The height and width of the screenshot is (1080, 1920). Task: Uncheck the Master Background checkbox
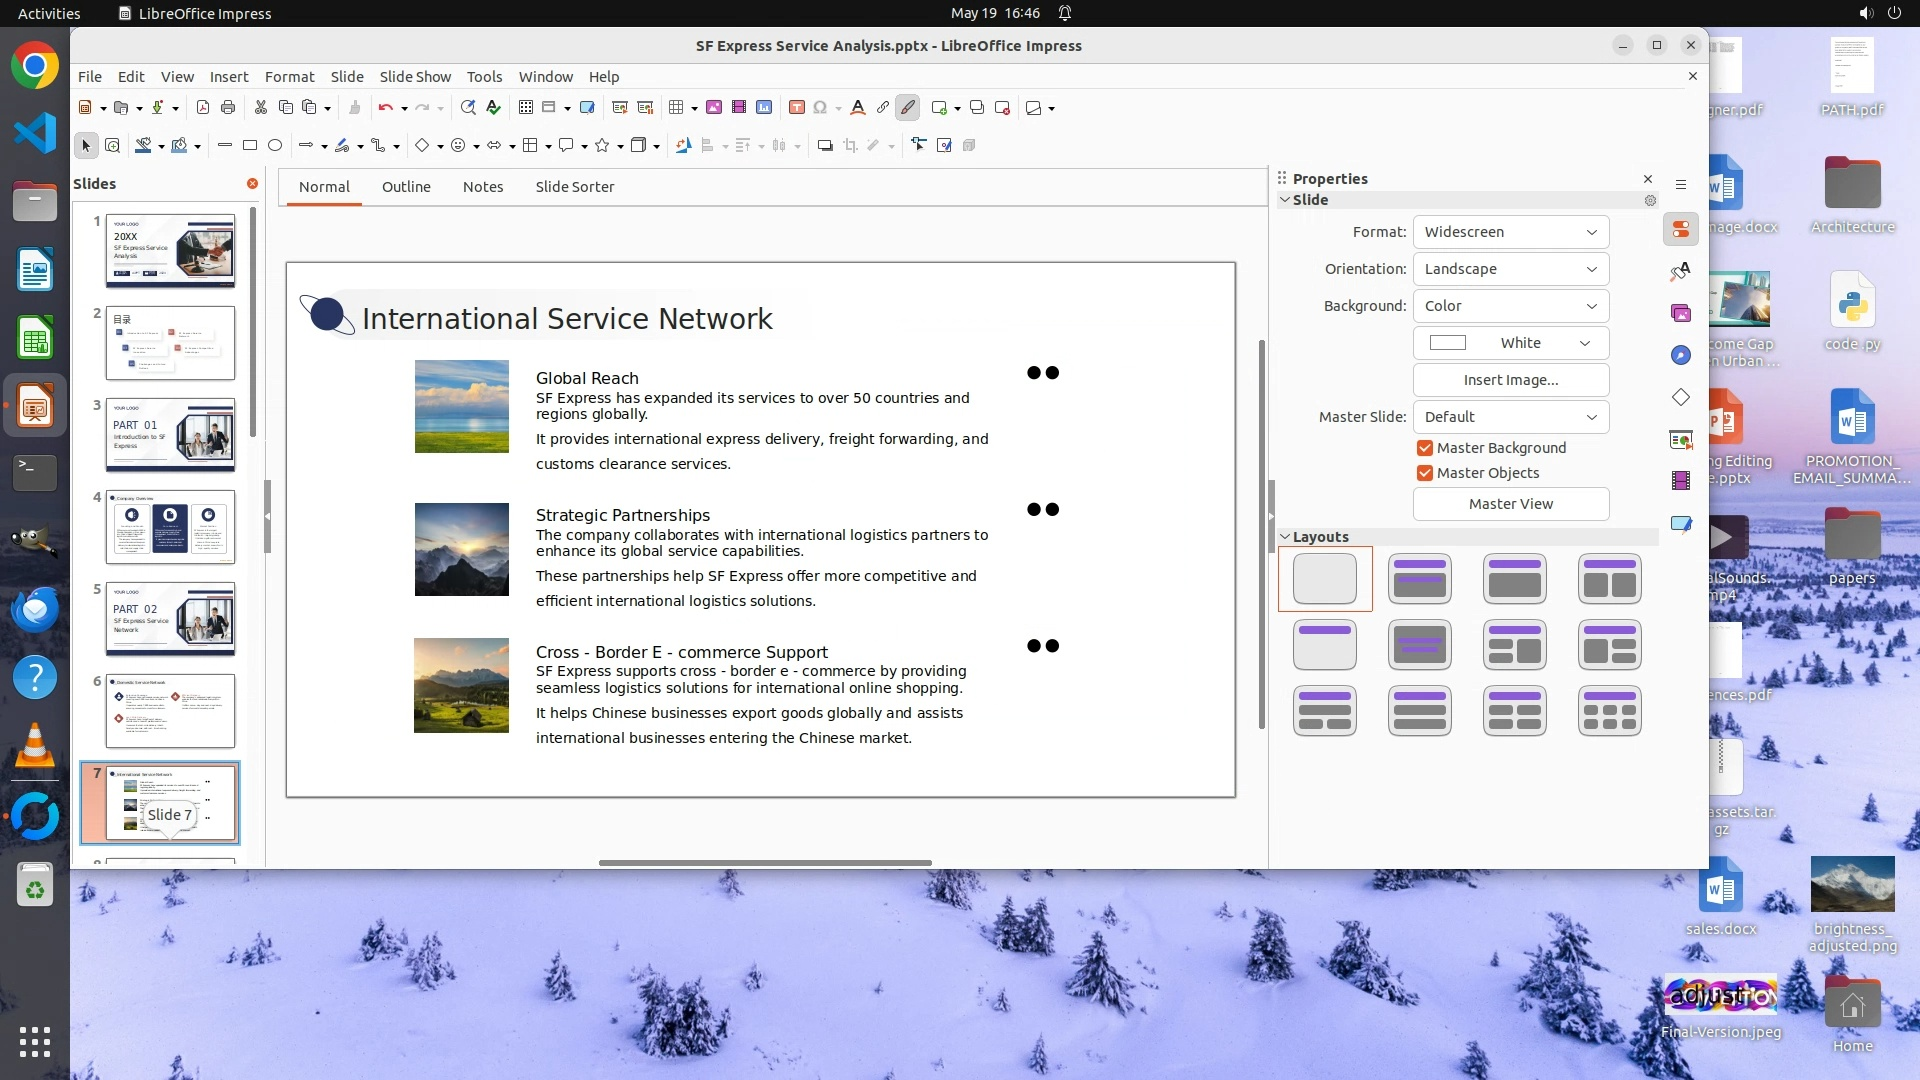click(x=1425, y=448)
